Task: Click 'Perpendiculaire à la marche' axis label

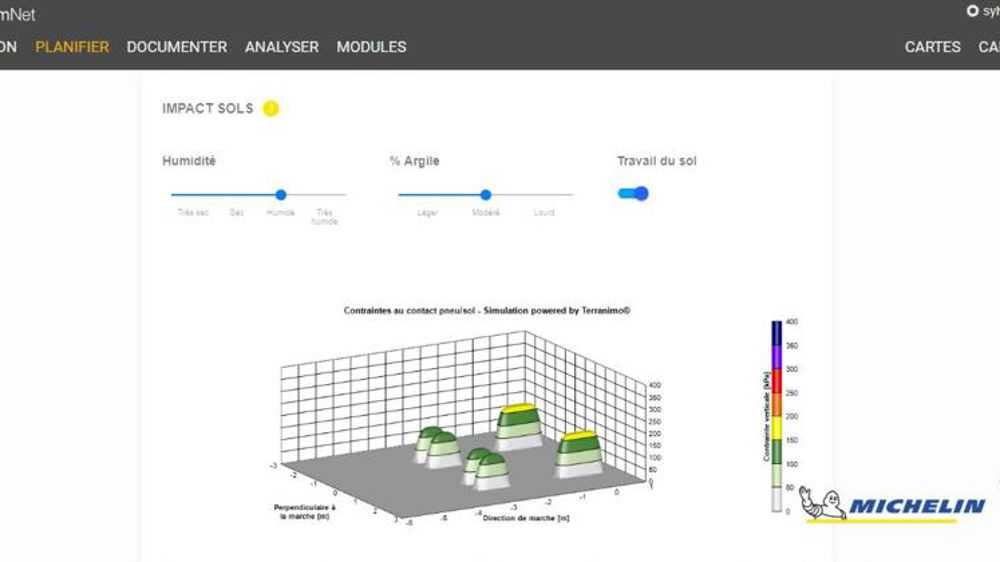Action: 304,512
